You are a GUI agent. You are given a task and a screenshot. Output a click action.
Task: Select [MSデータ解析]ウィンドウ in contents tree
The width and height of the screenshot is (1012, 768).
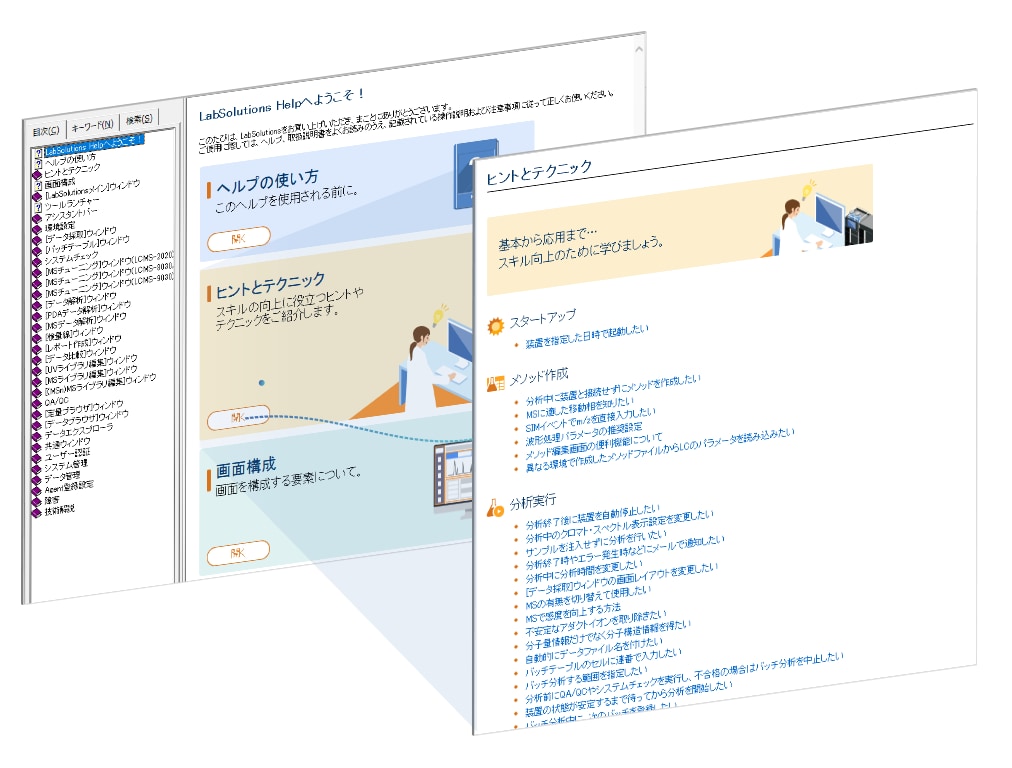tap(85, 321)
